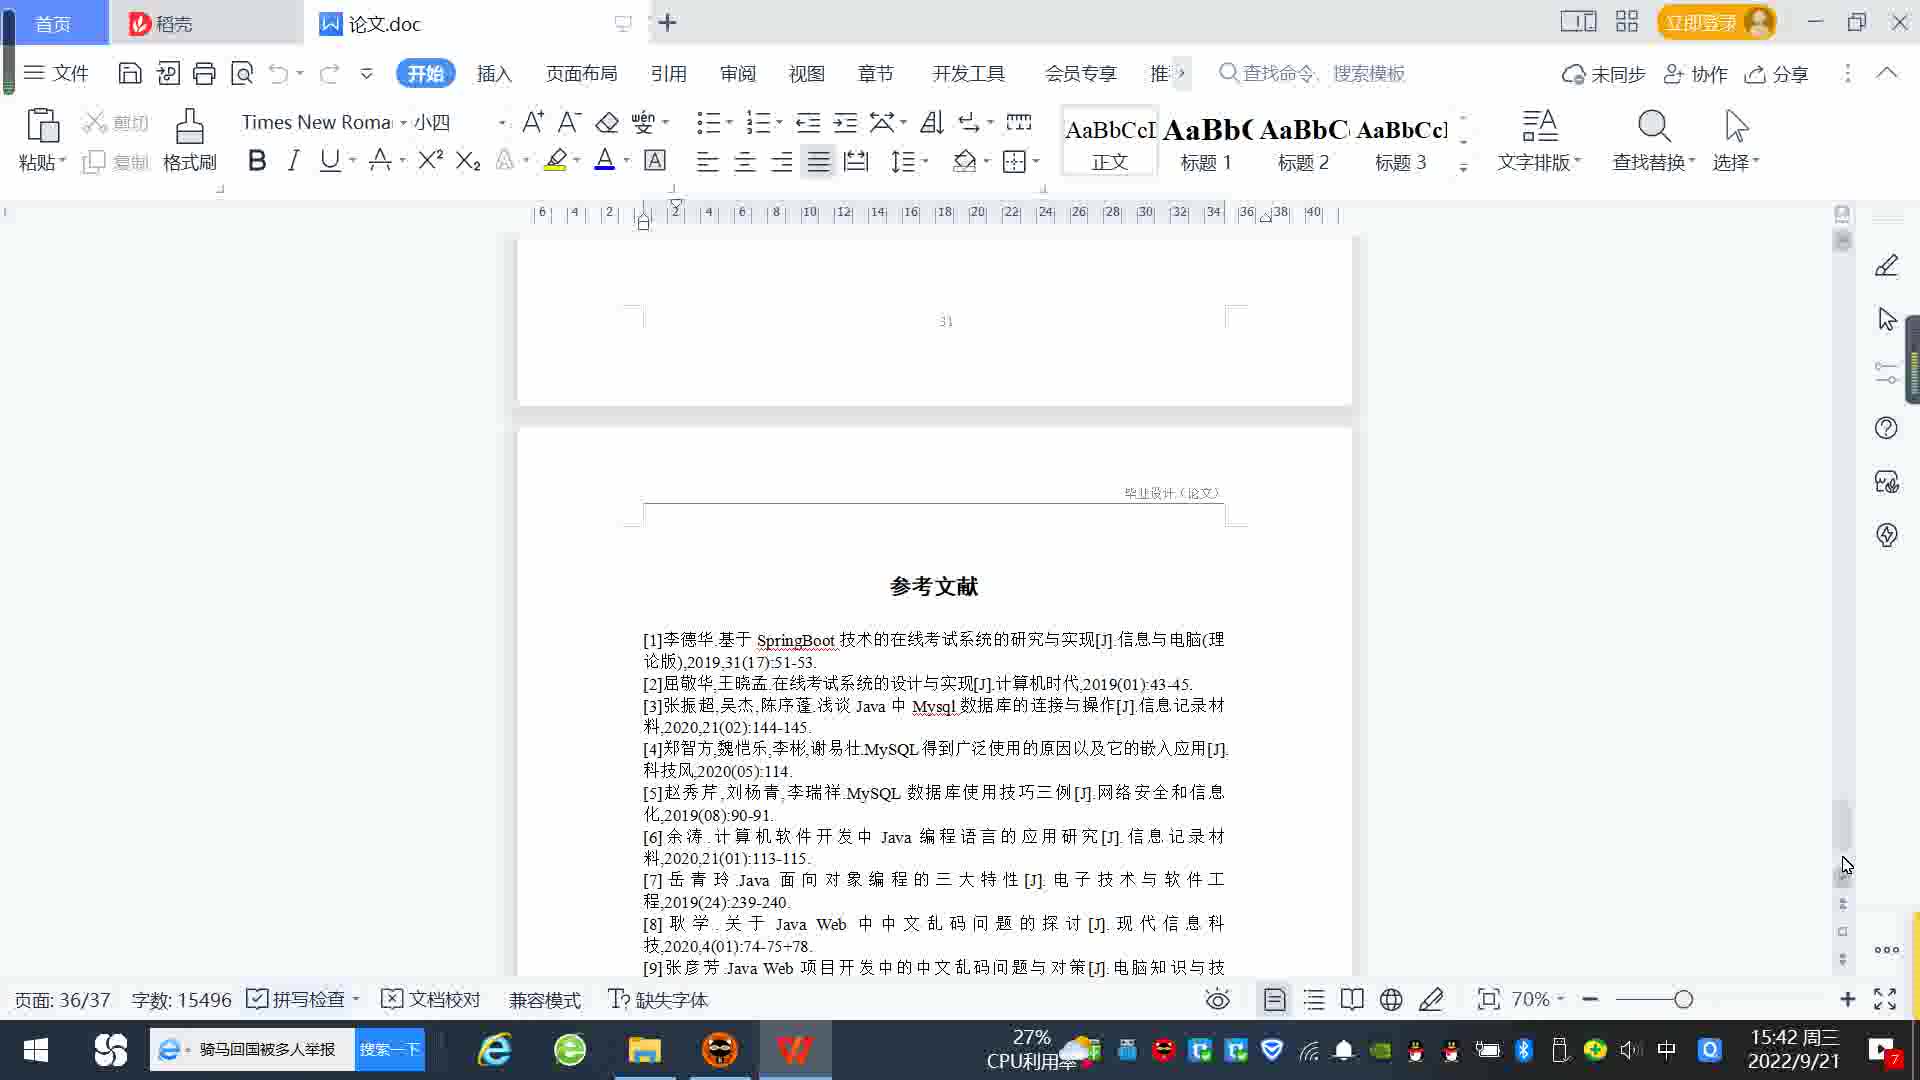
Task: Click the eye protection mode icon in status bar
Action: pyautogui.click(x=1217, y=1000)
